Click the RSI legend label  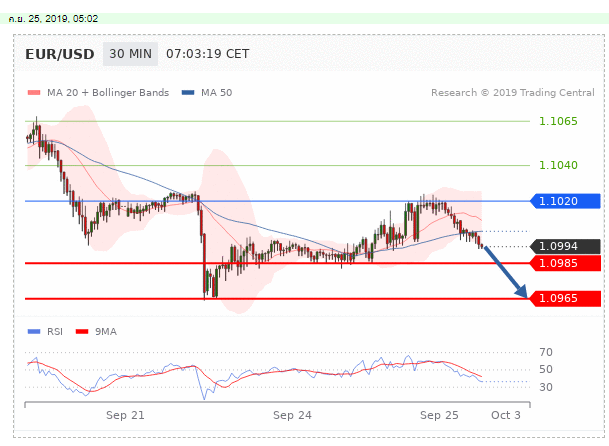click(55, 332)
